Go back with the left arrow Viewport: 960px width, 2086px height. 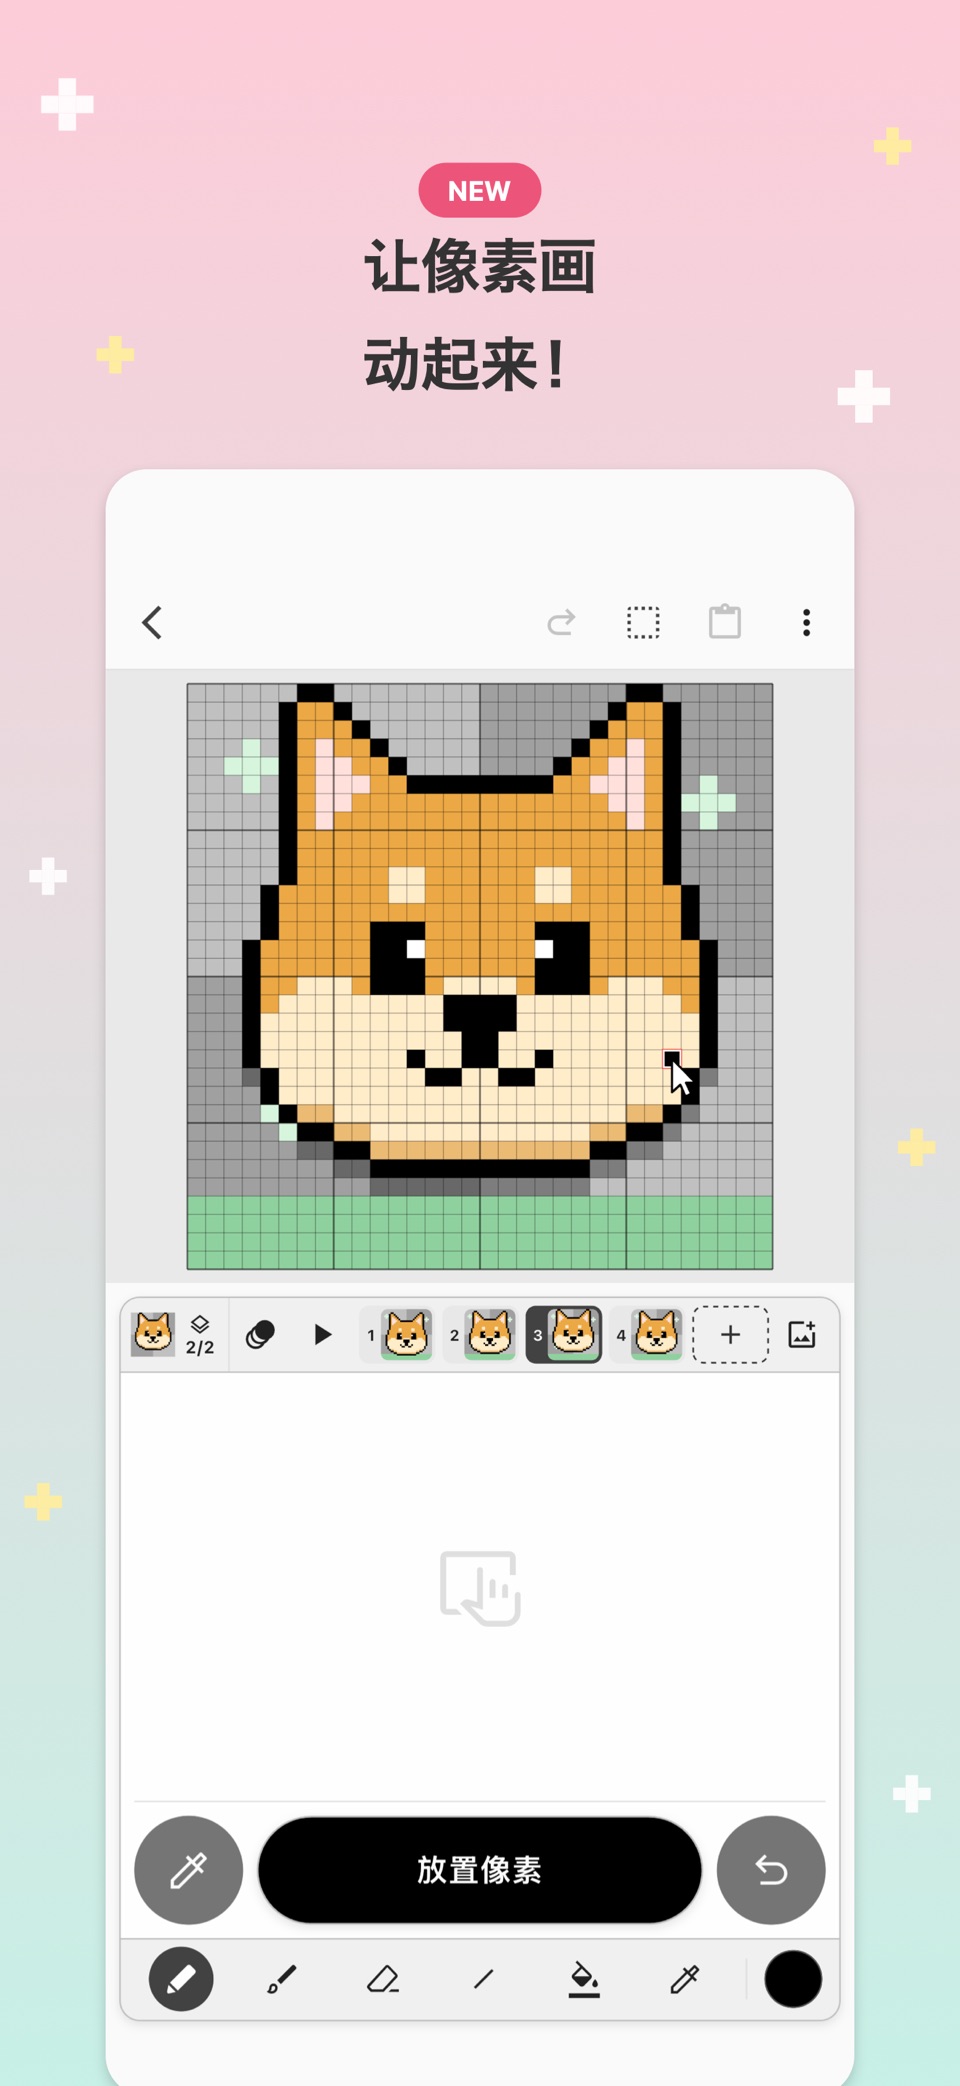pyautogui.click(x=152, y=623)
